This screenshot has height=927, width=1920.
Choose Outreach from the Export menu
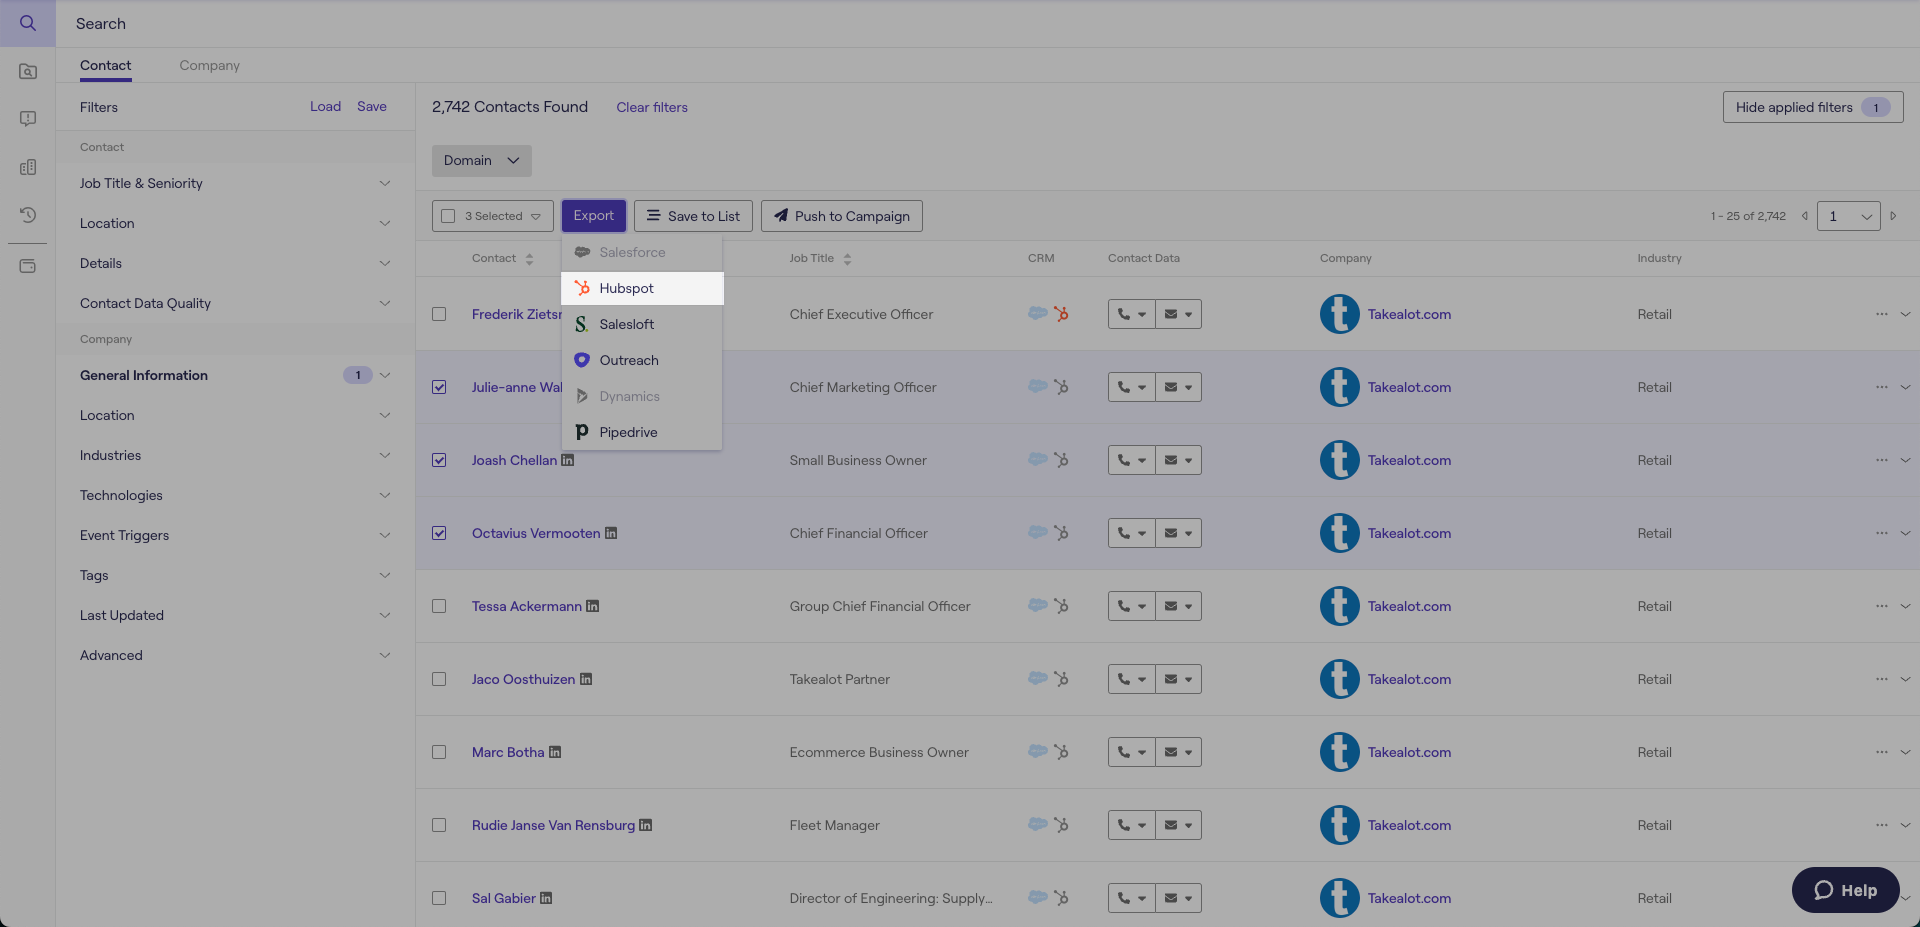tap(642, 360)
